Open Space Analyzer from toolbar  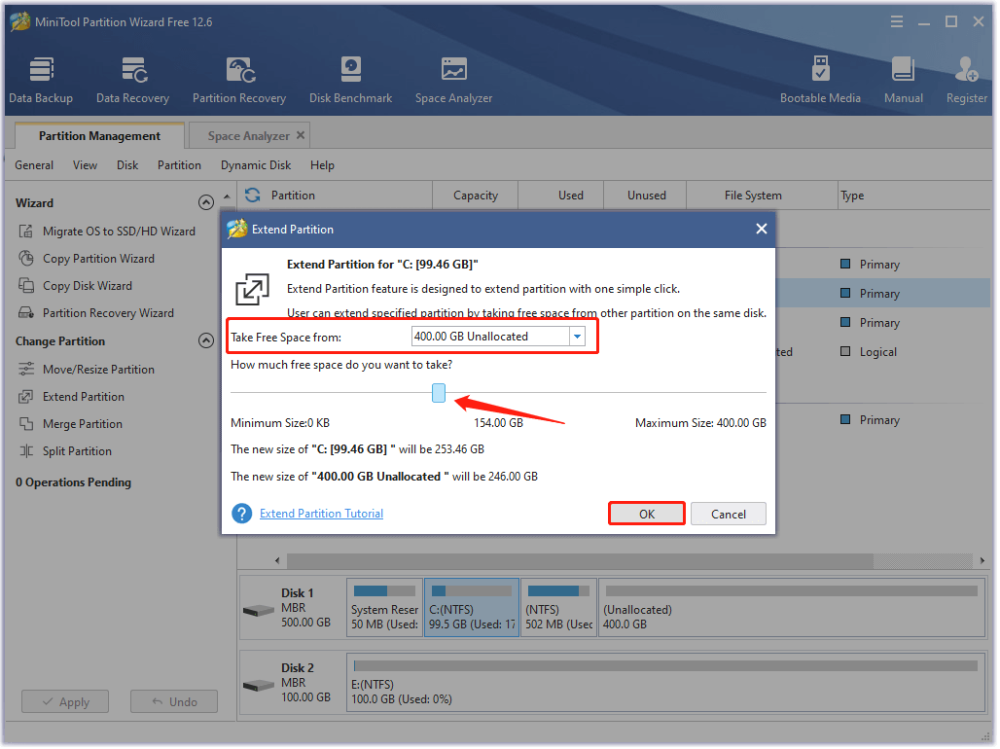pos(453,80)
